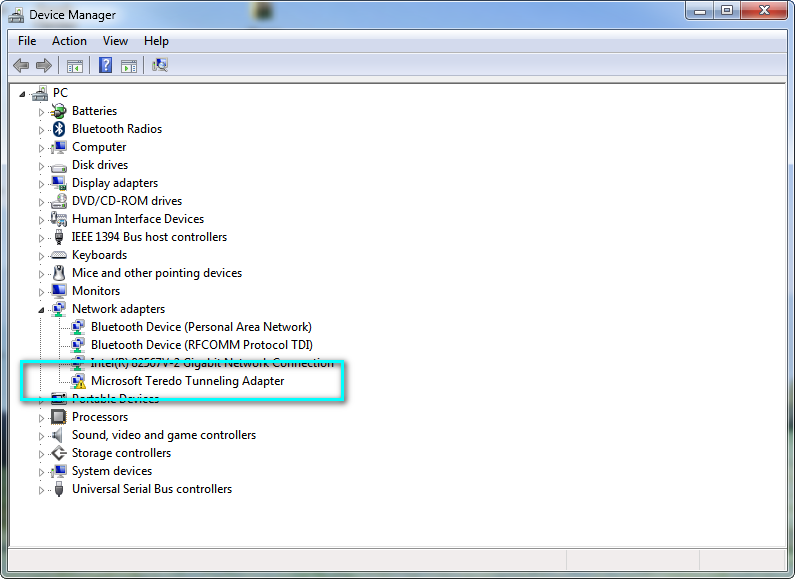Screen dimensions: 795x579
Task: Select the Disk drives label
Action: point(100,165)
